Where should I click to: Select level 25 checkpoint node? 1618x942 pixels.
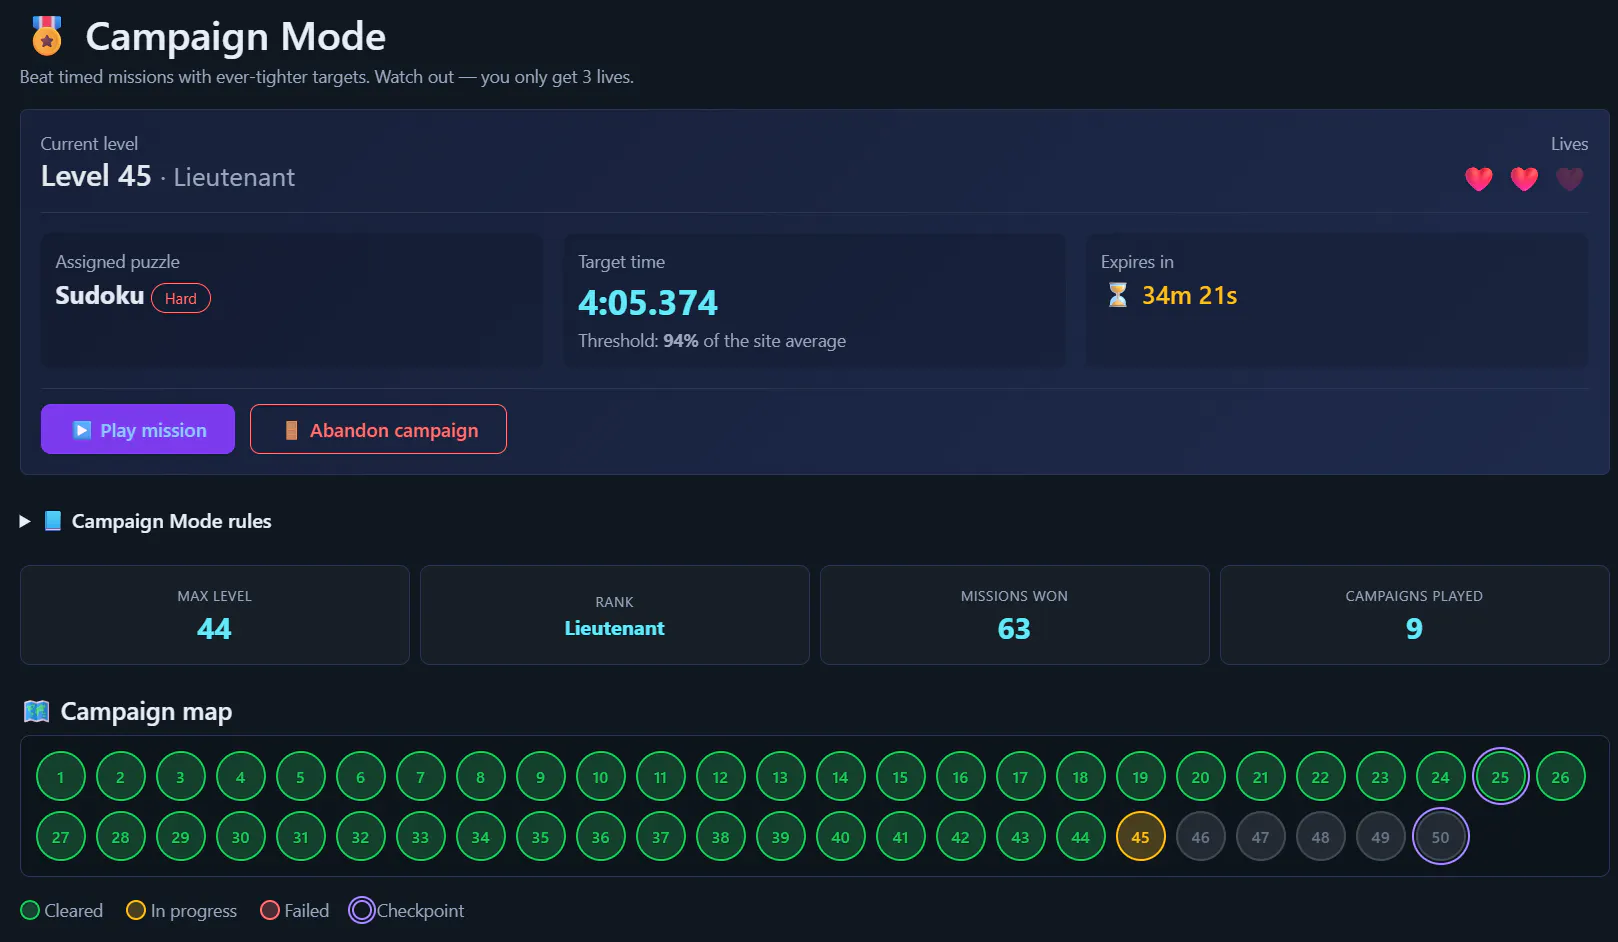coord(1501,777)
